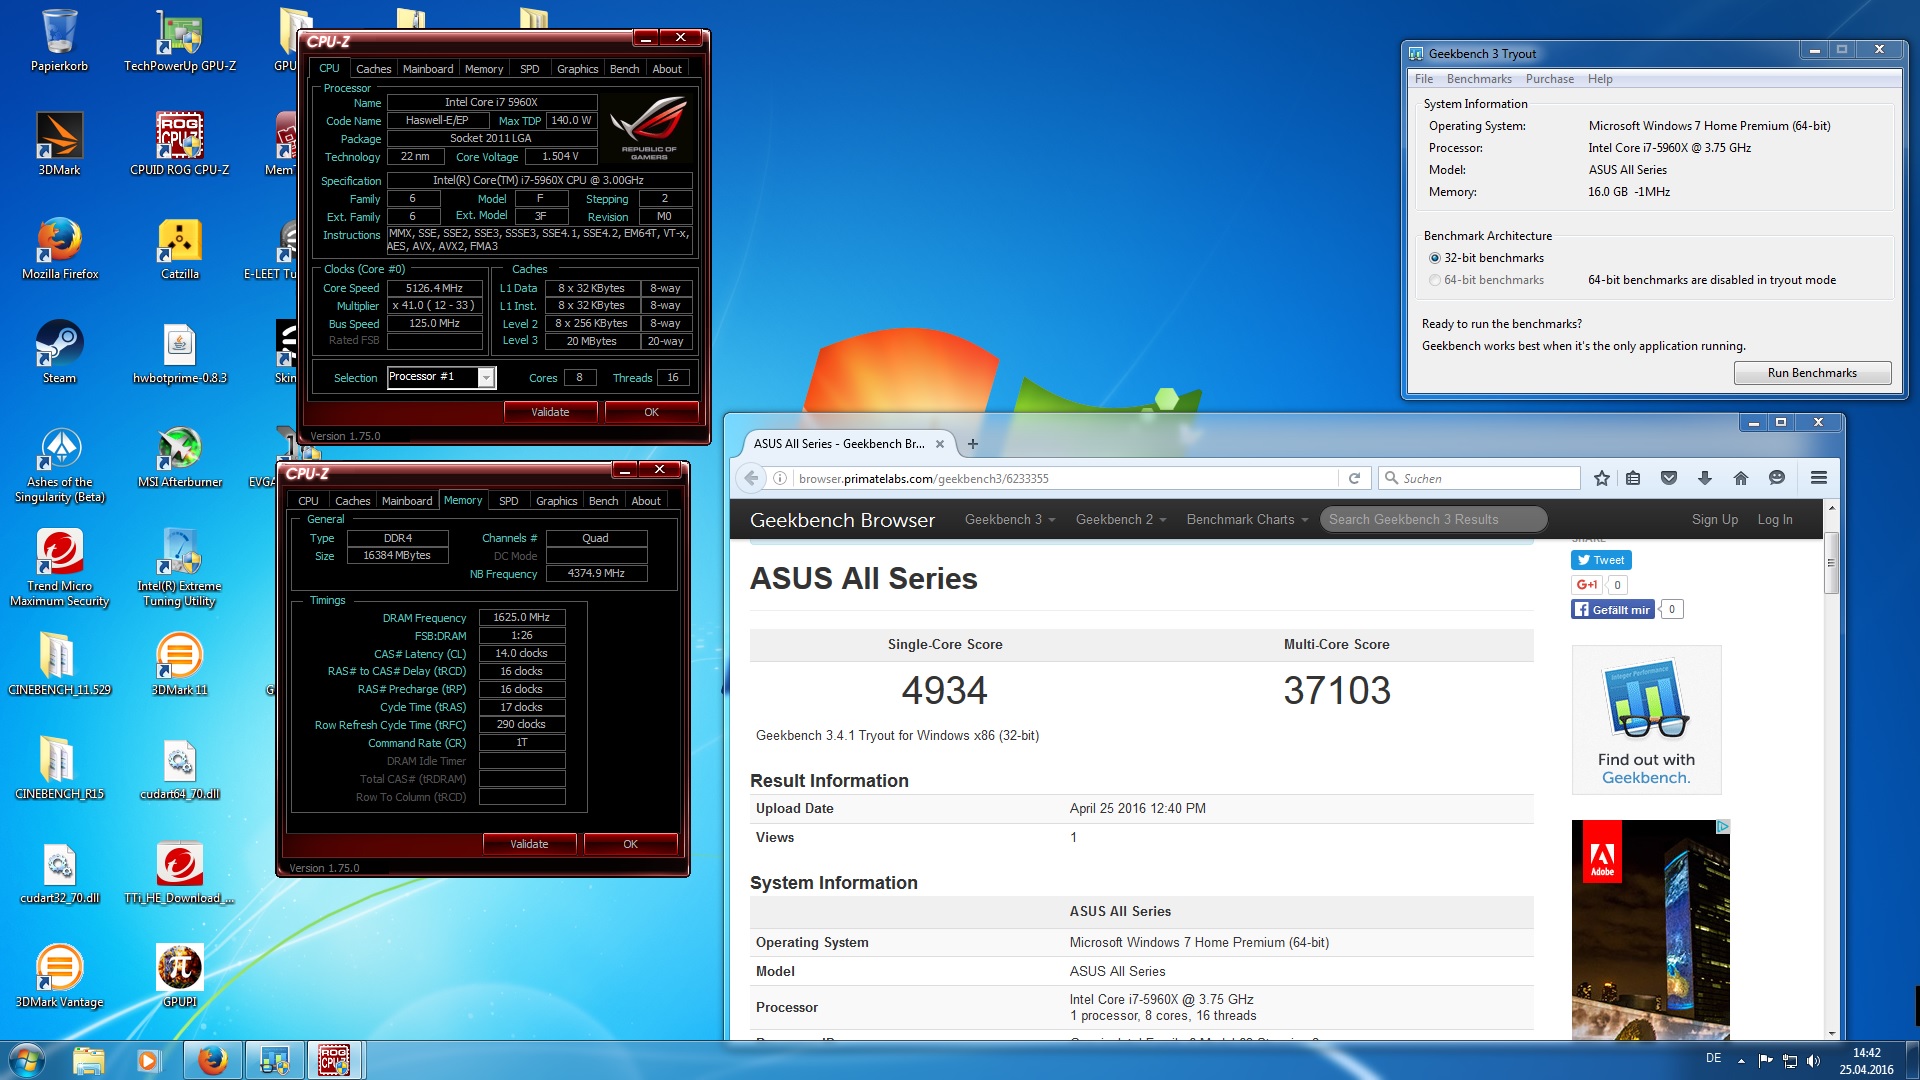Screen dimensions: 1920x1080
Task: Open SPD tab in lower CPU-Z window
Action: (509, 501)
